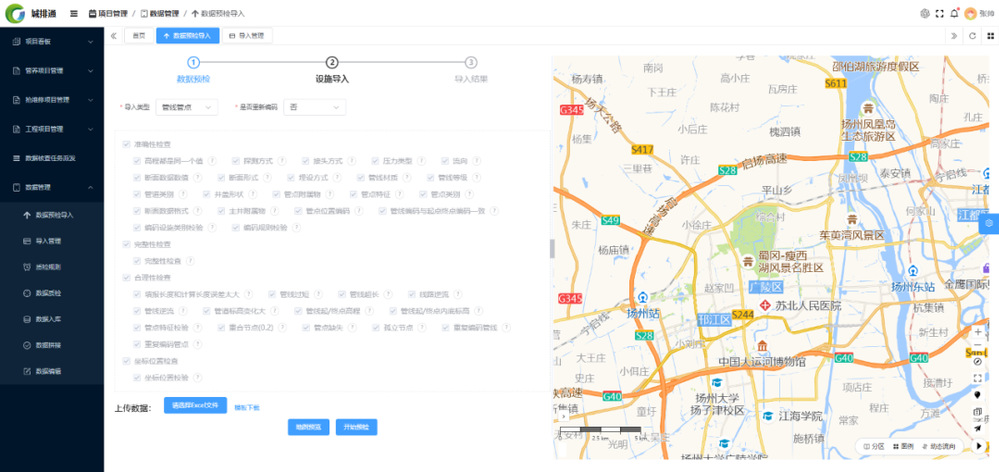
Task: Zoom in on the map with plus
Action: click(x=978, y=332)
